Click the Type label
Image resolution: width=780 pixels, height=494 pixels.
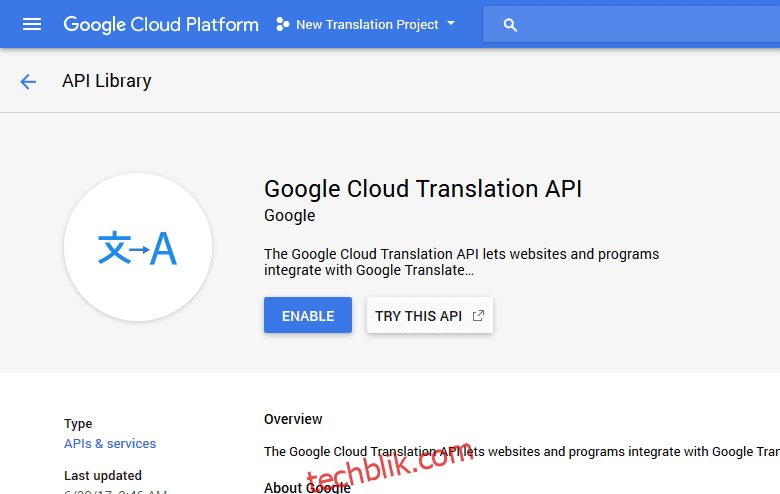78,424
